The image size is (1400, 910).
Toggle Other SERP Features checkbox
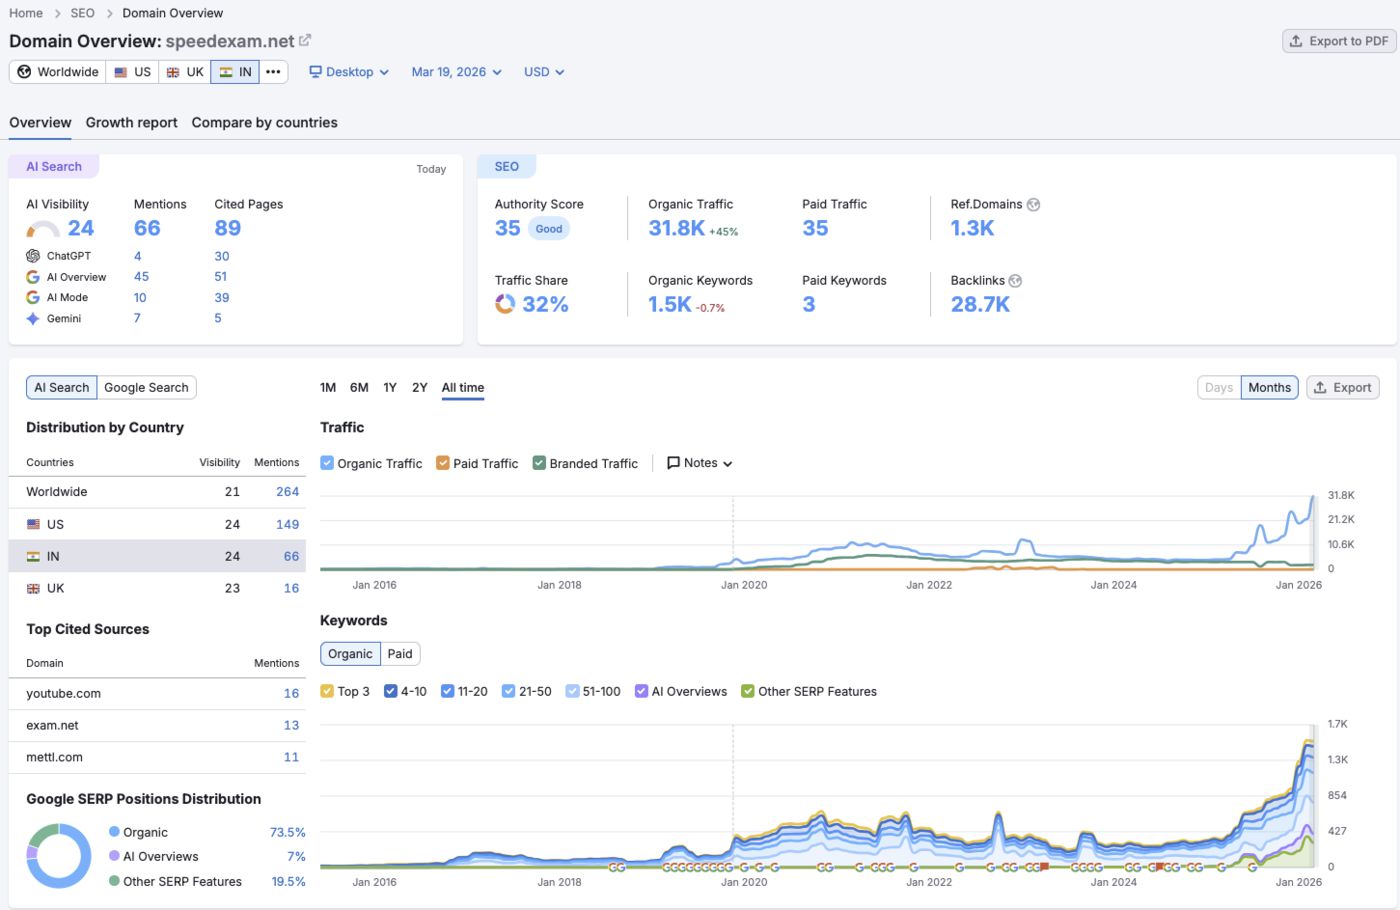748,691
